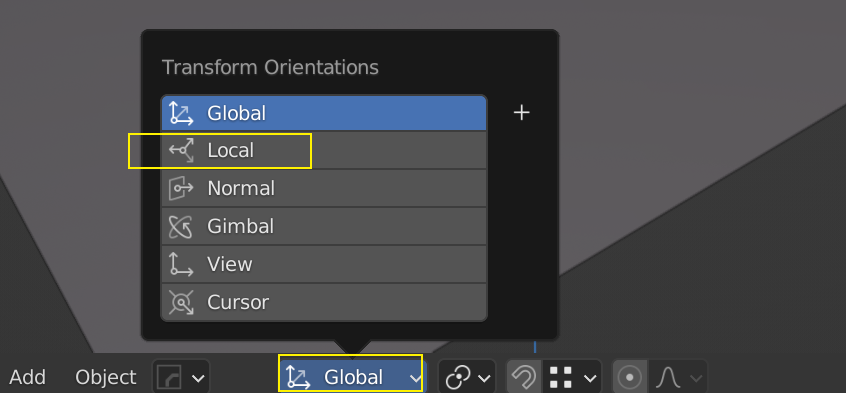
Task: Click the View orientation icon
Action: pyautogui.click(x=181, y=264)
